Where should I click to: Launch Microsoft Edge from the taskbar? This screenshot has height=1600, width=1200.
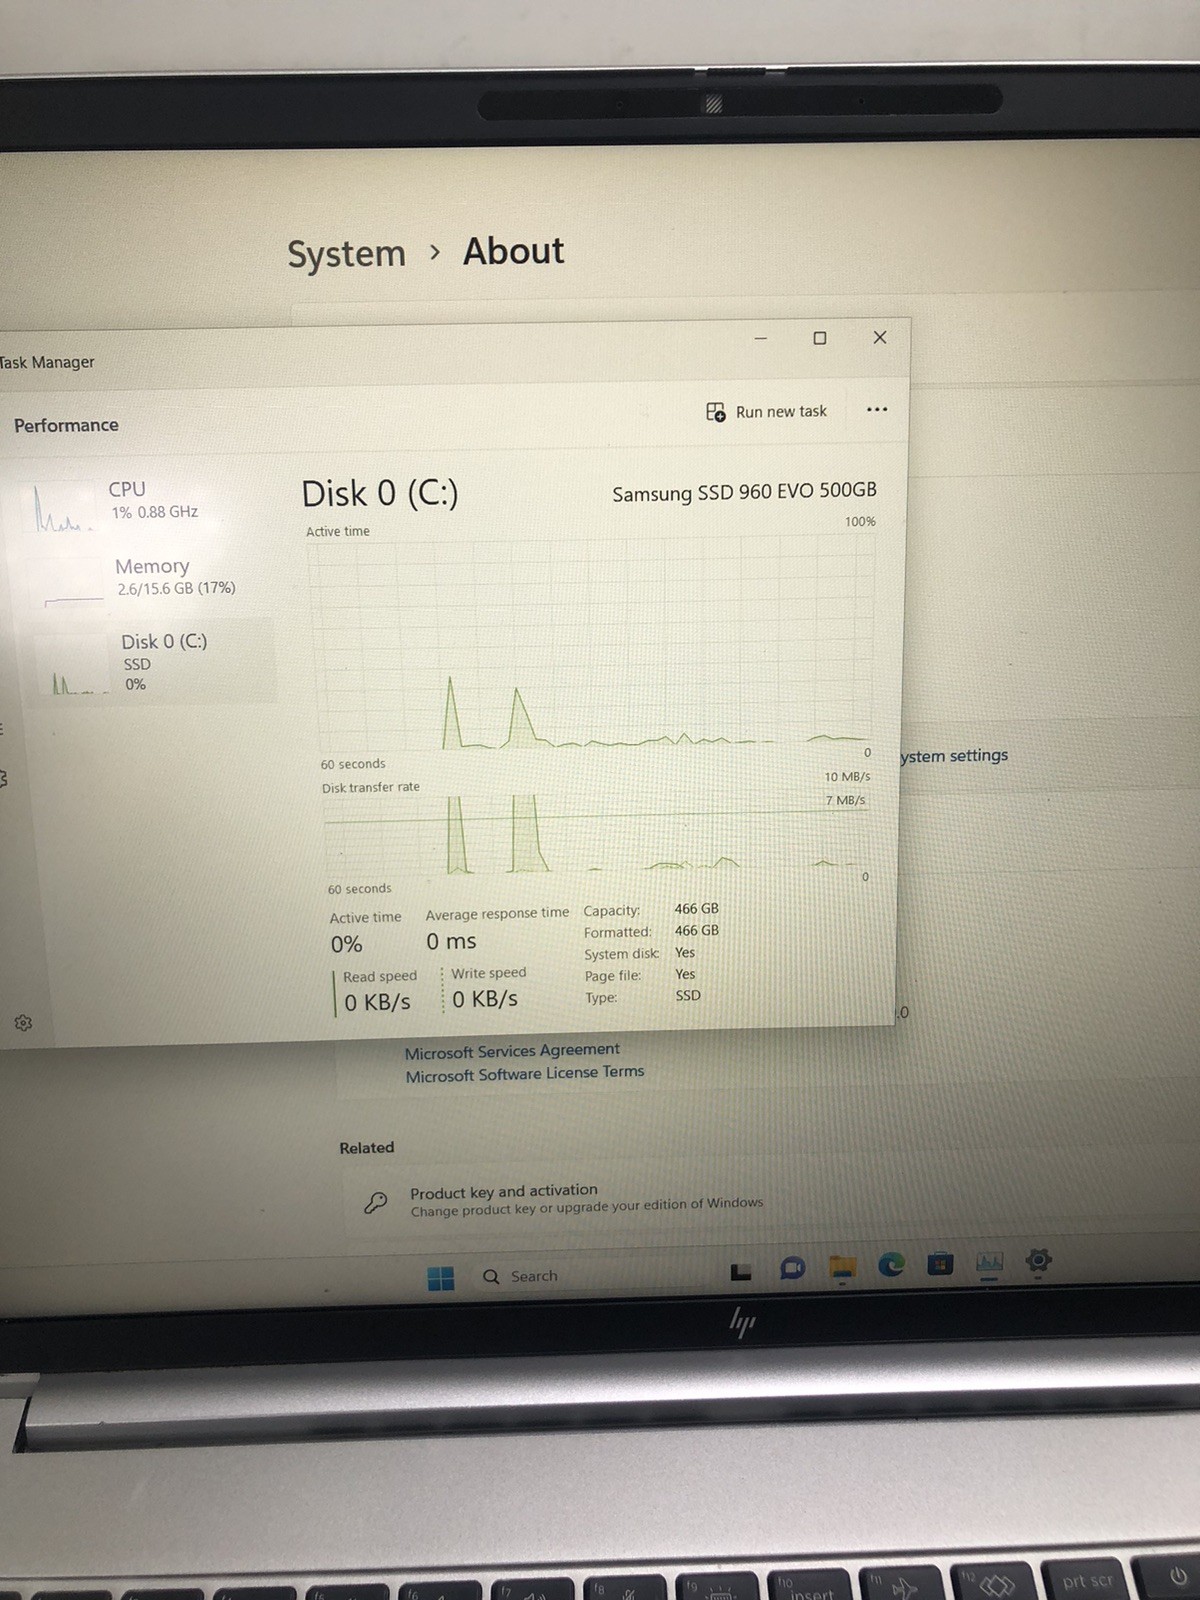tap(891, 1265)
